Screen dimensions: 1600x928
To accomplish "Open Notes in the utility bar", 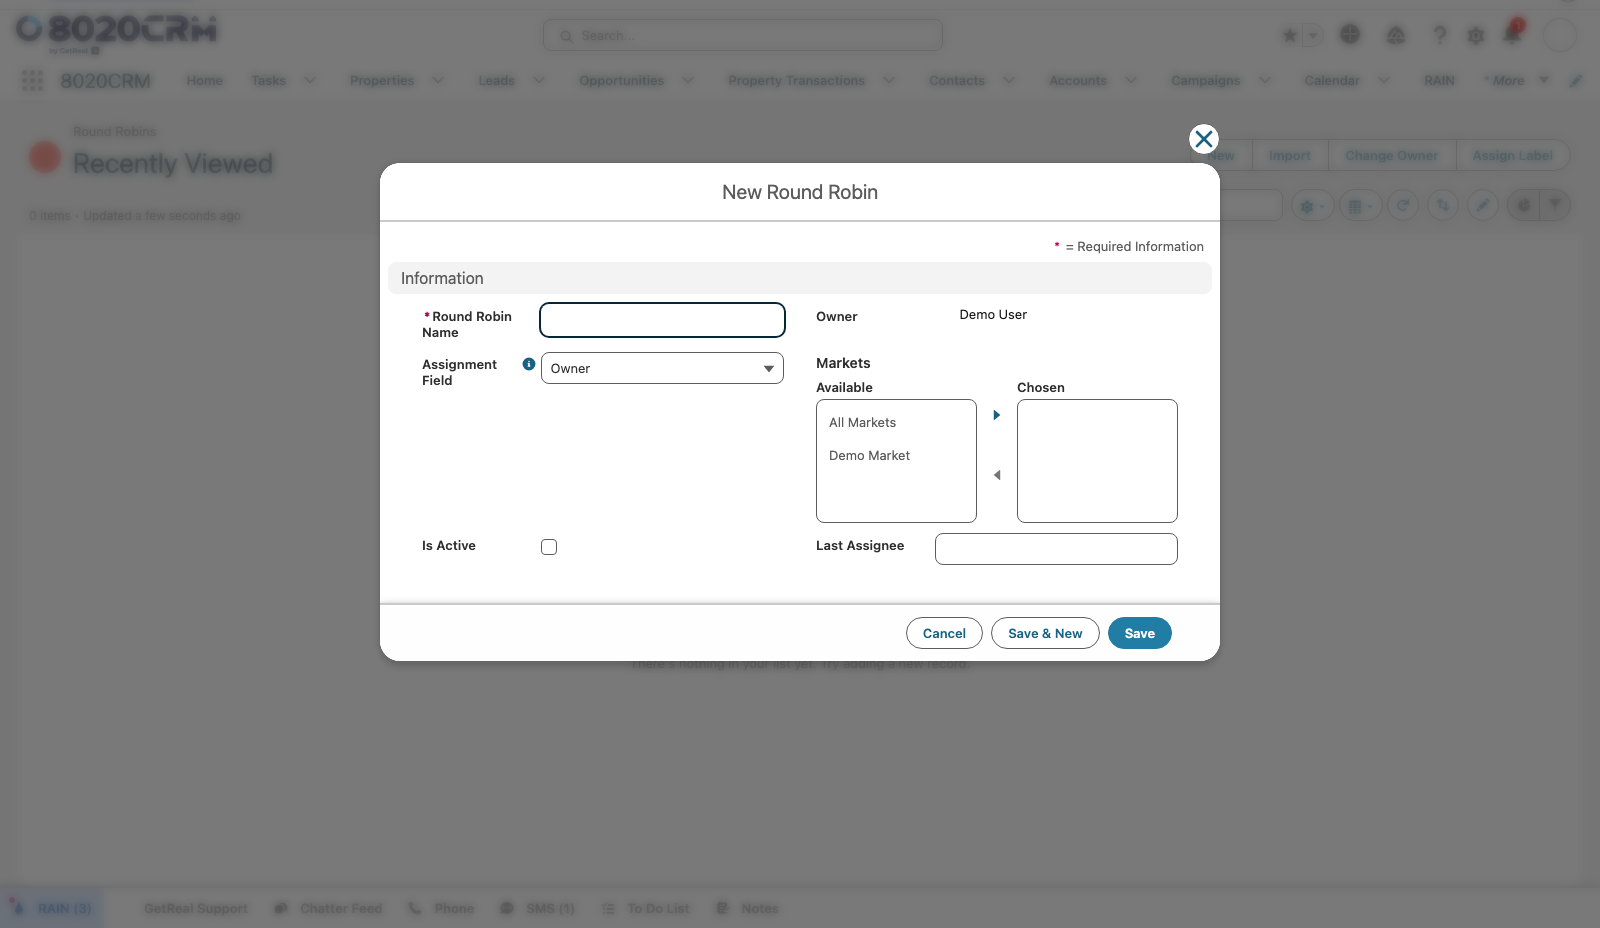I will pos(748,908).
